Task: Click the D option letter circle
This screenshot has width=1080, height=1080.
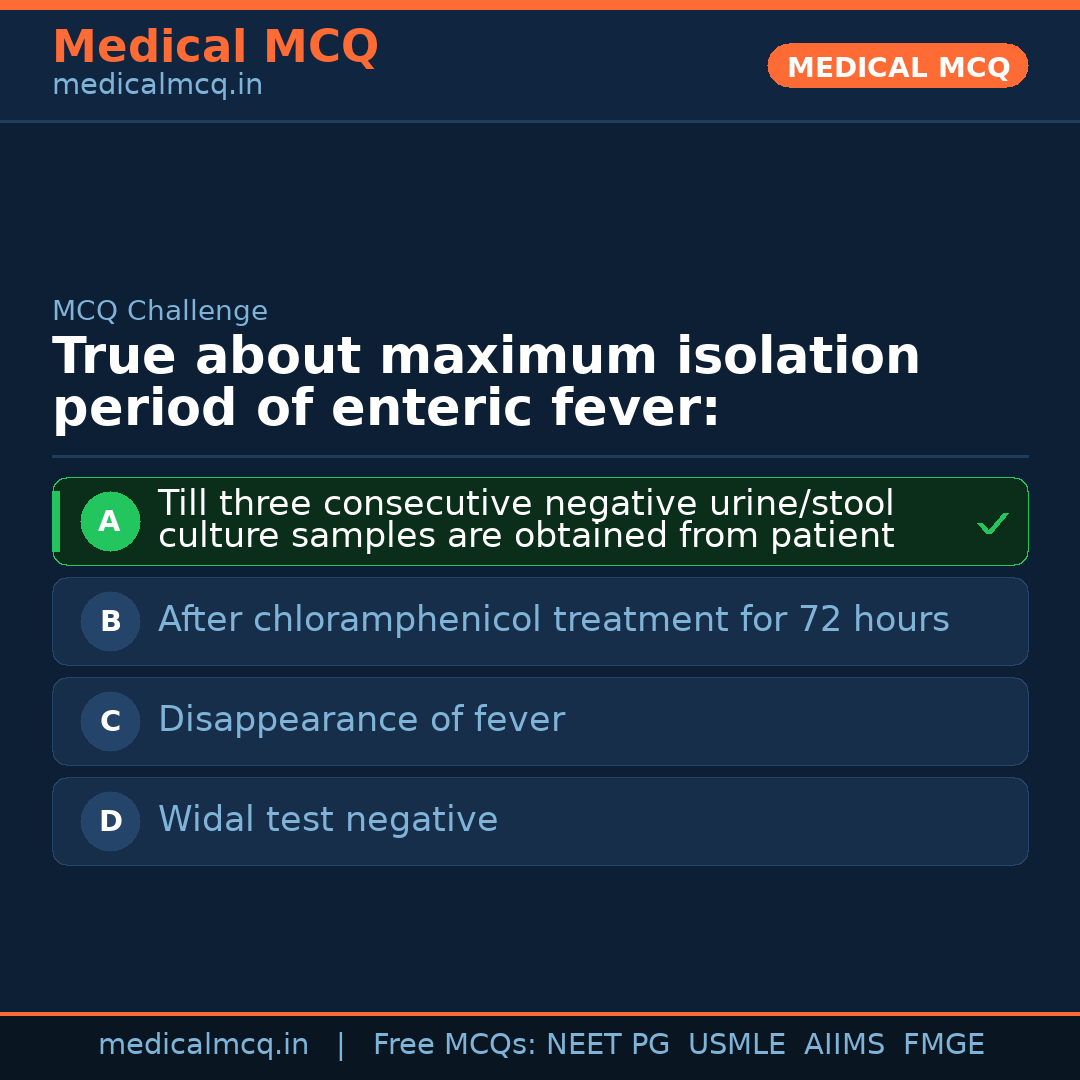Action: [x=110, y=821]
